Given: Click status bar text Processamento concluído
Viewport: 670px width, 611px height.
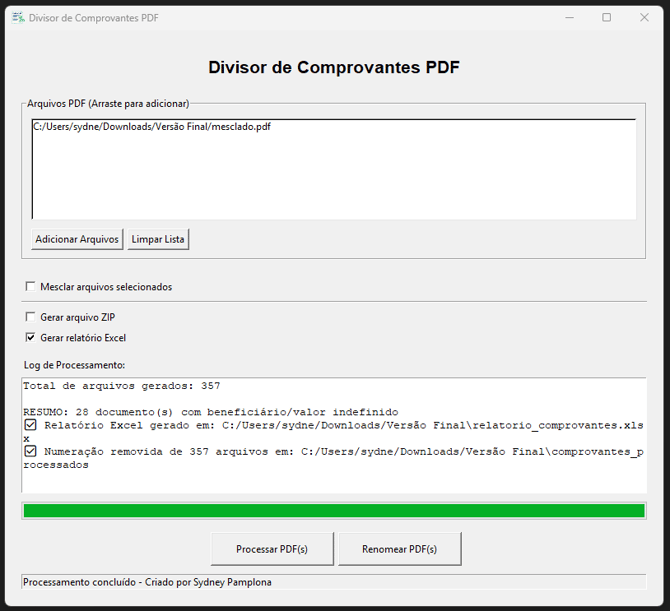Looking at the screenshot, I should pyautogui.click(x=147, y=582).
